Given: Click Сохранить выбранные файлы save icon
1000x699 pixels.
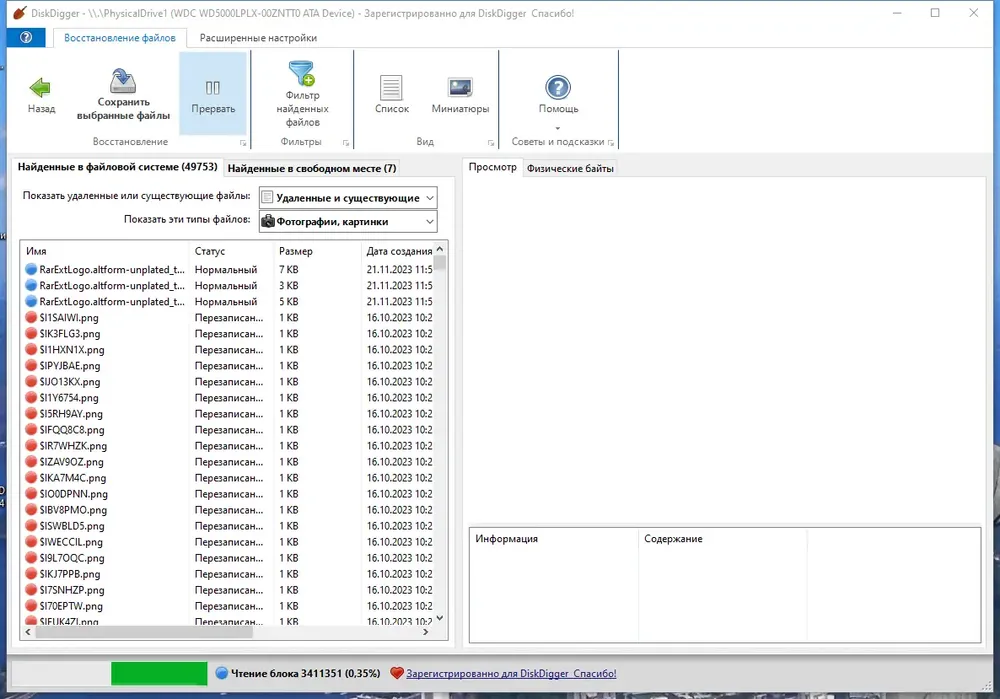Looking at the screenshot, I should click(123, 80).
